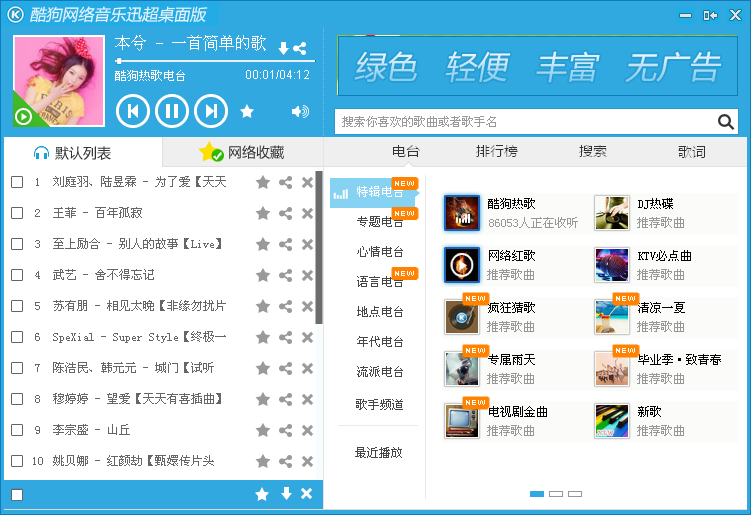The image size is (751, 515).
Task: Tick checkbox for 至上励合 - 别人的故事
Action: click(x=17, y=244)
